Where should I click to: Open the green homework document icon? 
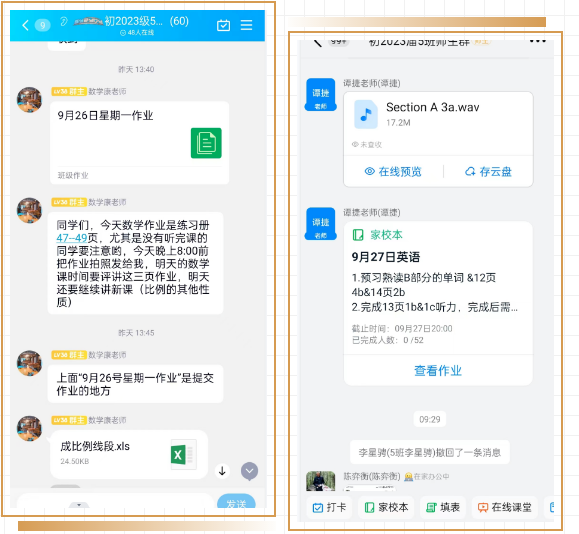point(206,143)
